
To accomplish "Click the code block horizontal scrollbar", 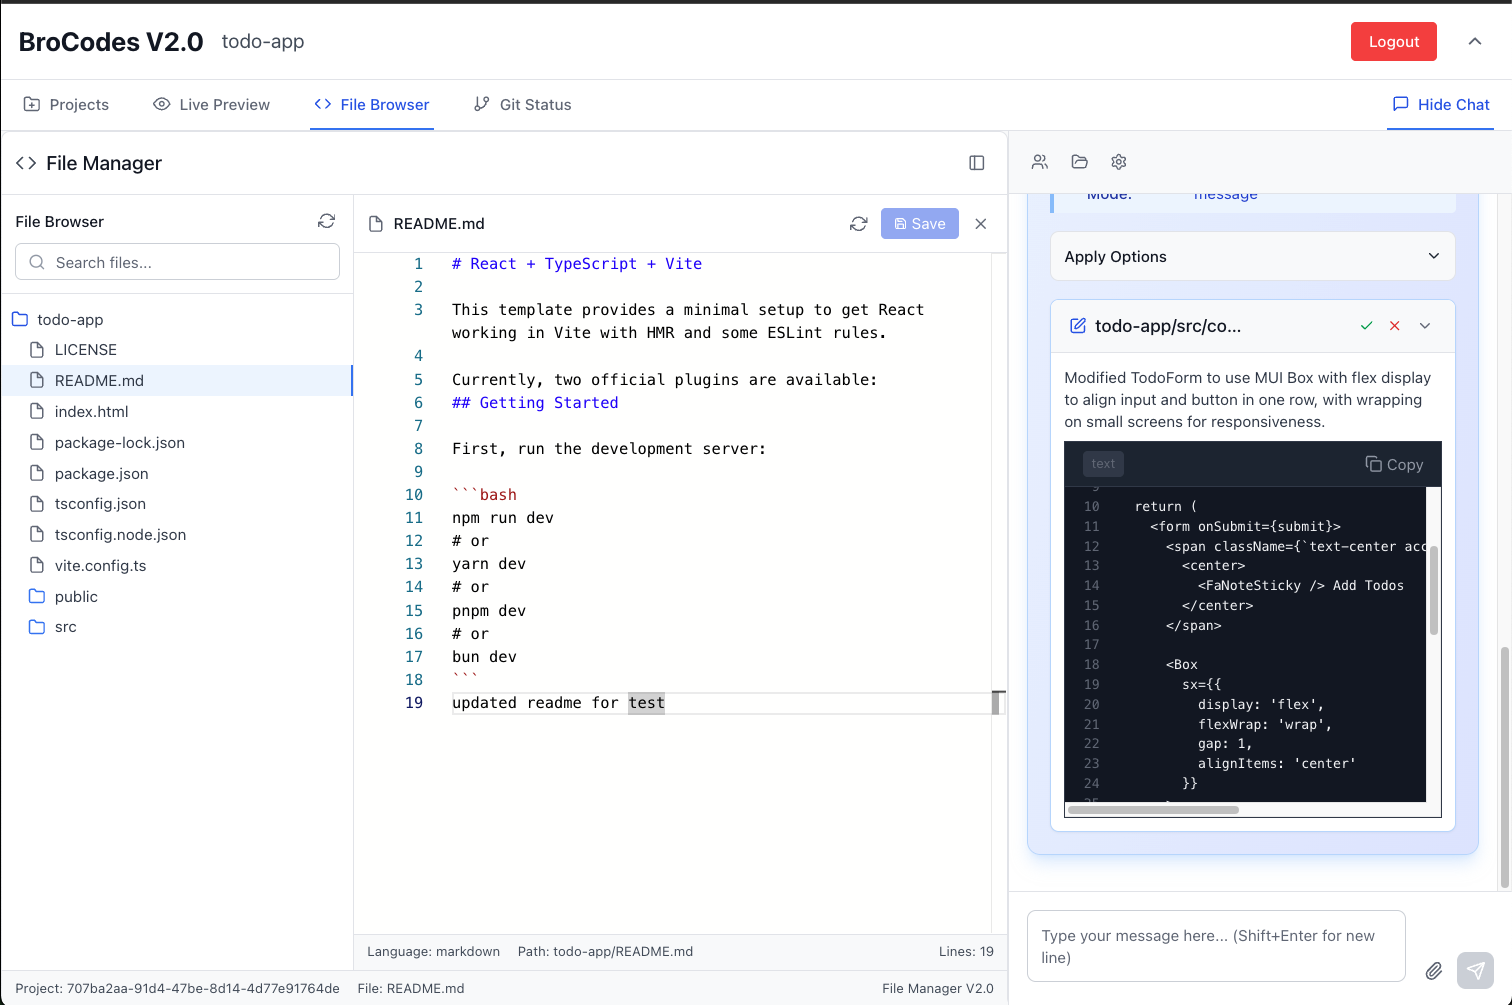I will [1153, 810].
